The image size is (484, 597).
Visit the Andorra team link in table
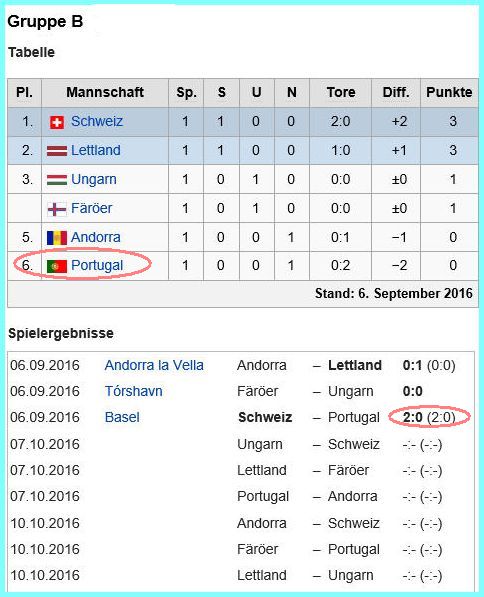click(x=96, y=237)
